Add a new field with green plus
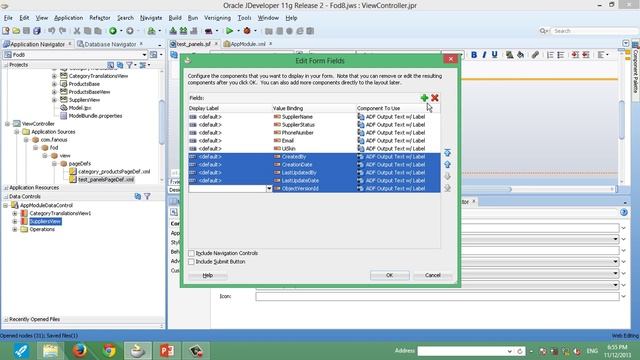Image resolution: width=640 pixels, height=360 pixels. click(x=424, y=98)
